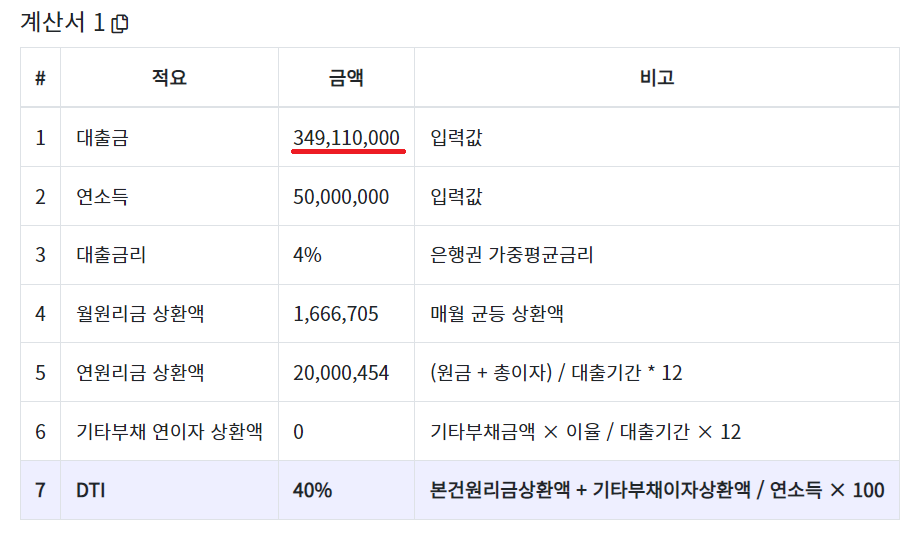Select the 대출금리 row label

click(111, 255)
